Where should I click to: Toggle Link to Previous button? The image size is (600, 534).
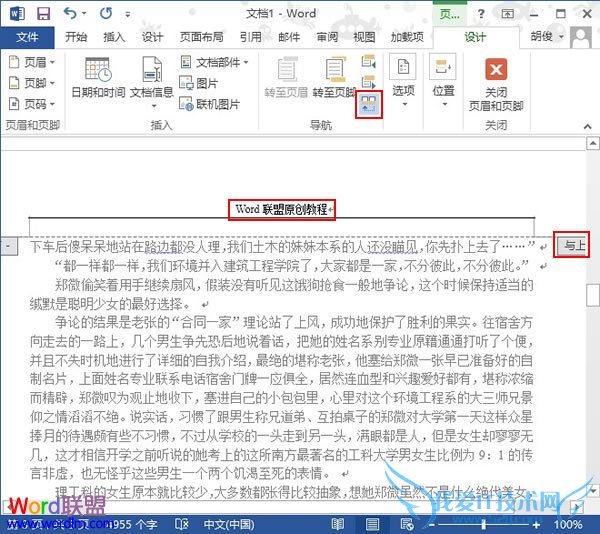coord(368,104)
